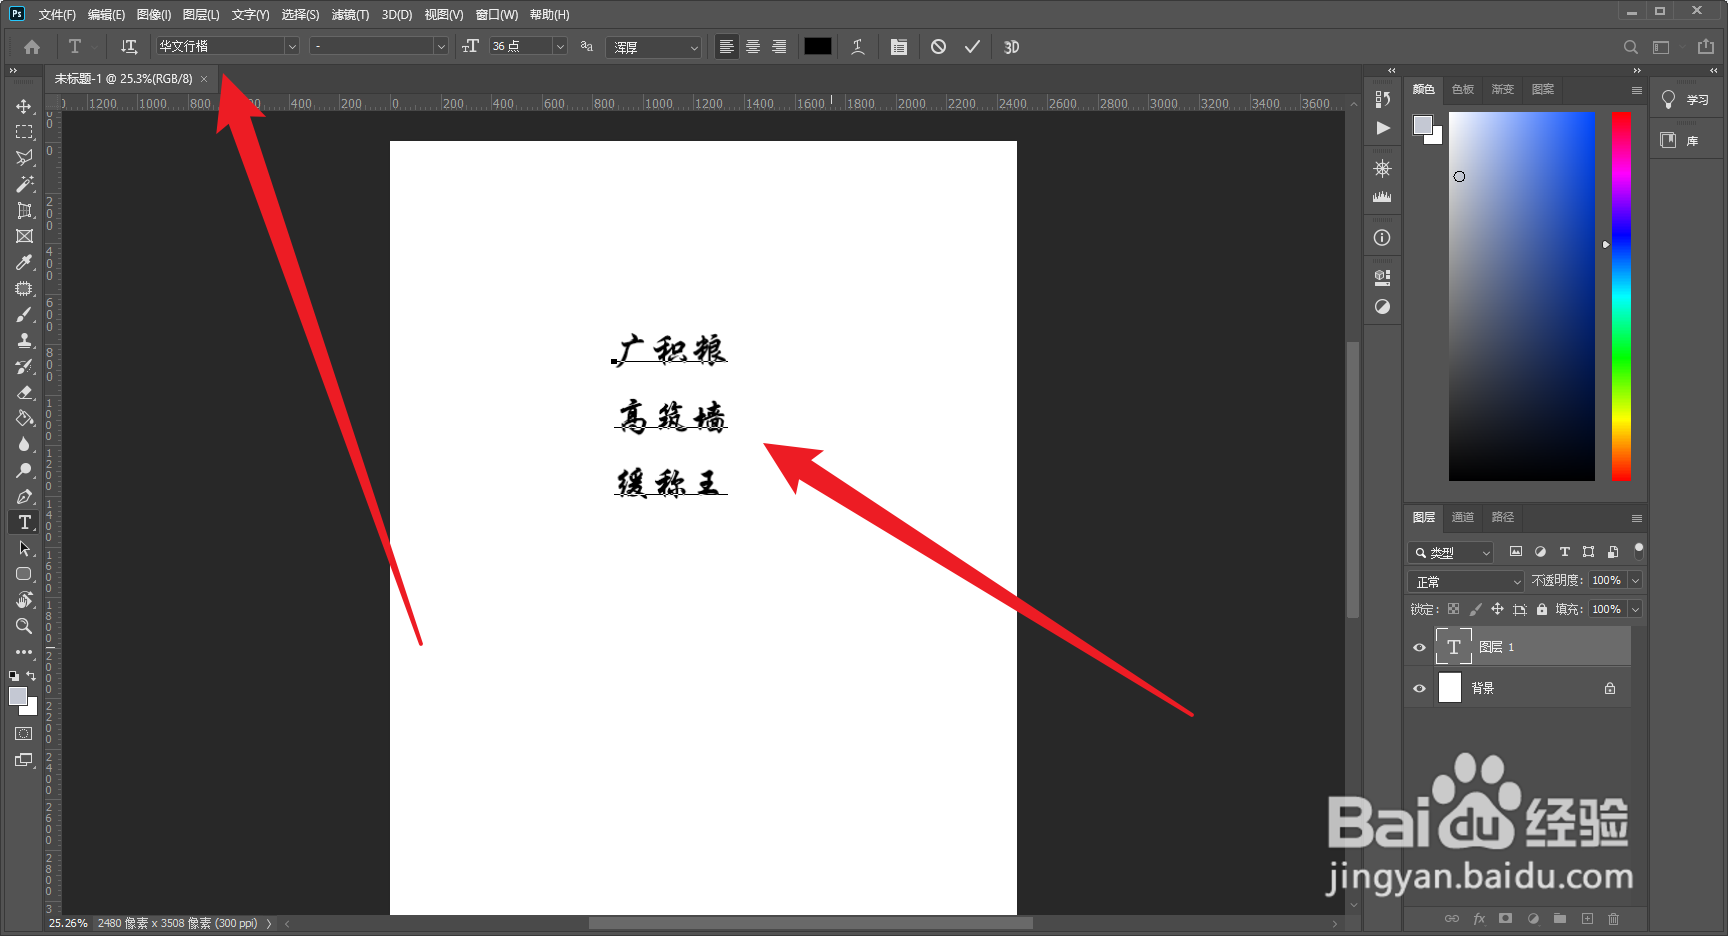The image size is (1728, 936).
Task: Click the 背景 layer thumbnail
Action: (x=1450, y=688)
